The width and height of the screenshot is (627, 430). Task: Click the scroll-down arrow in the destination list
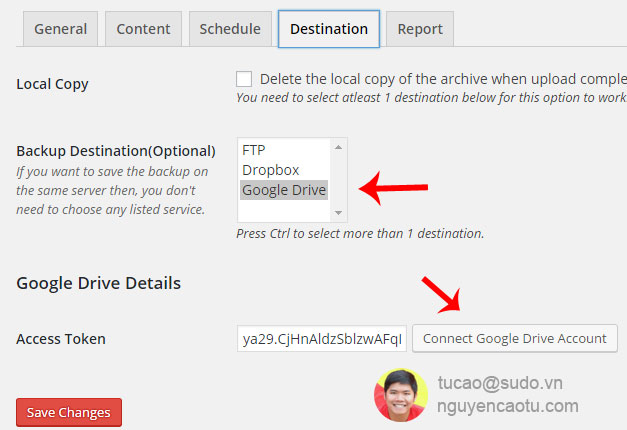[338, 212]
